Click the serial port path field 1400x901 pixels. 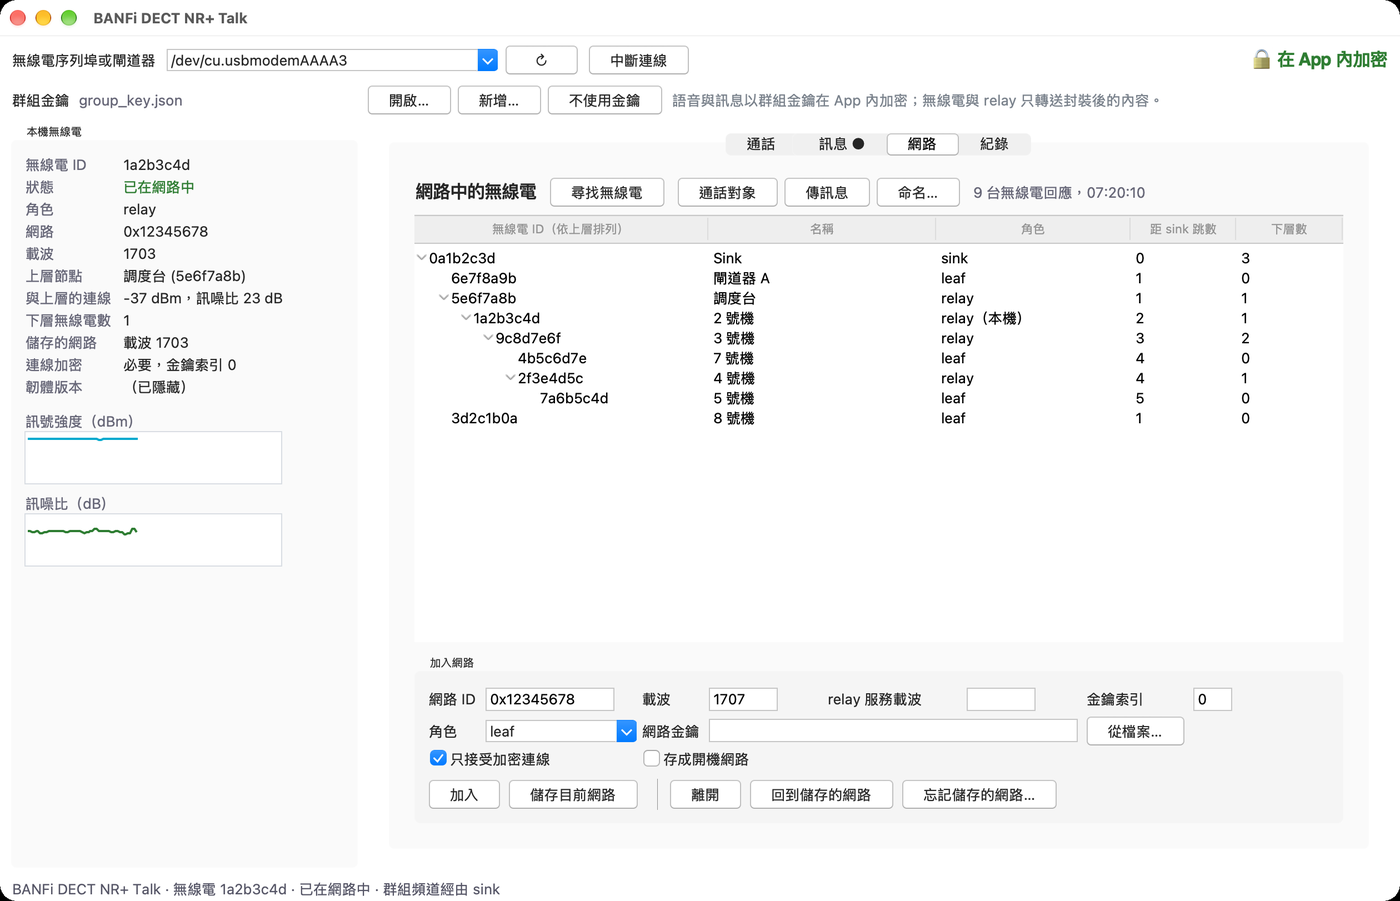tap(322, 60)
